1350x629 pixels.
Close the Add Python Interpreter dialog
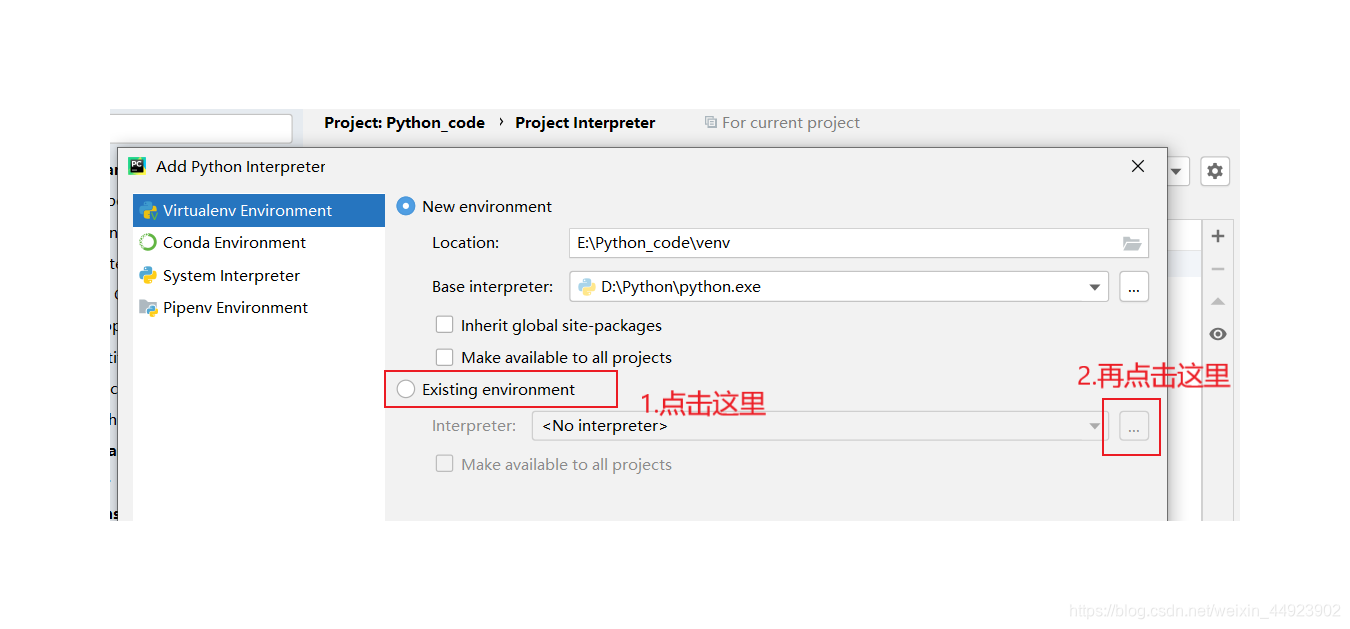(x=1138, y=167)
